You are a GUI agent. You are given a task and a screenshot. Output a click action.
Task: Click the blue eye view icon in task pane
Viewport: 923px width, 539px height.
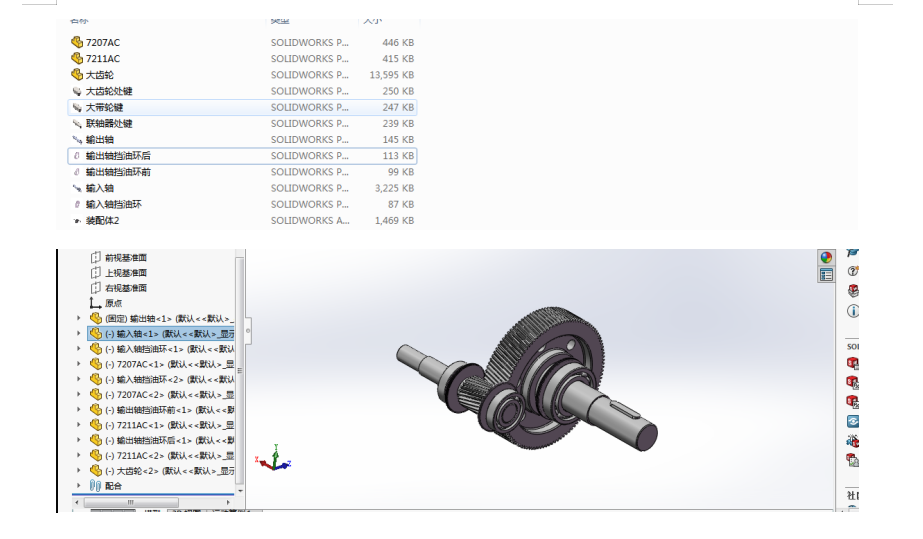(853, 421)
